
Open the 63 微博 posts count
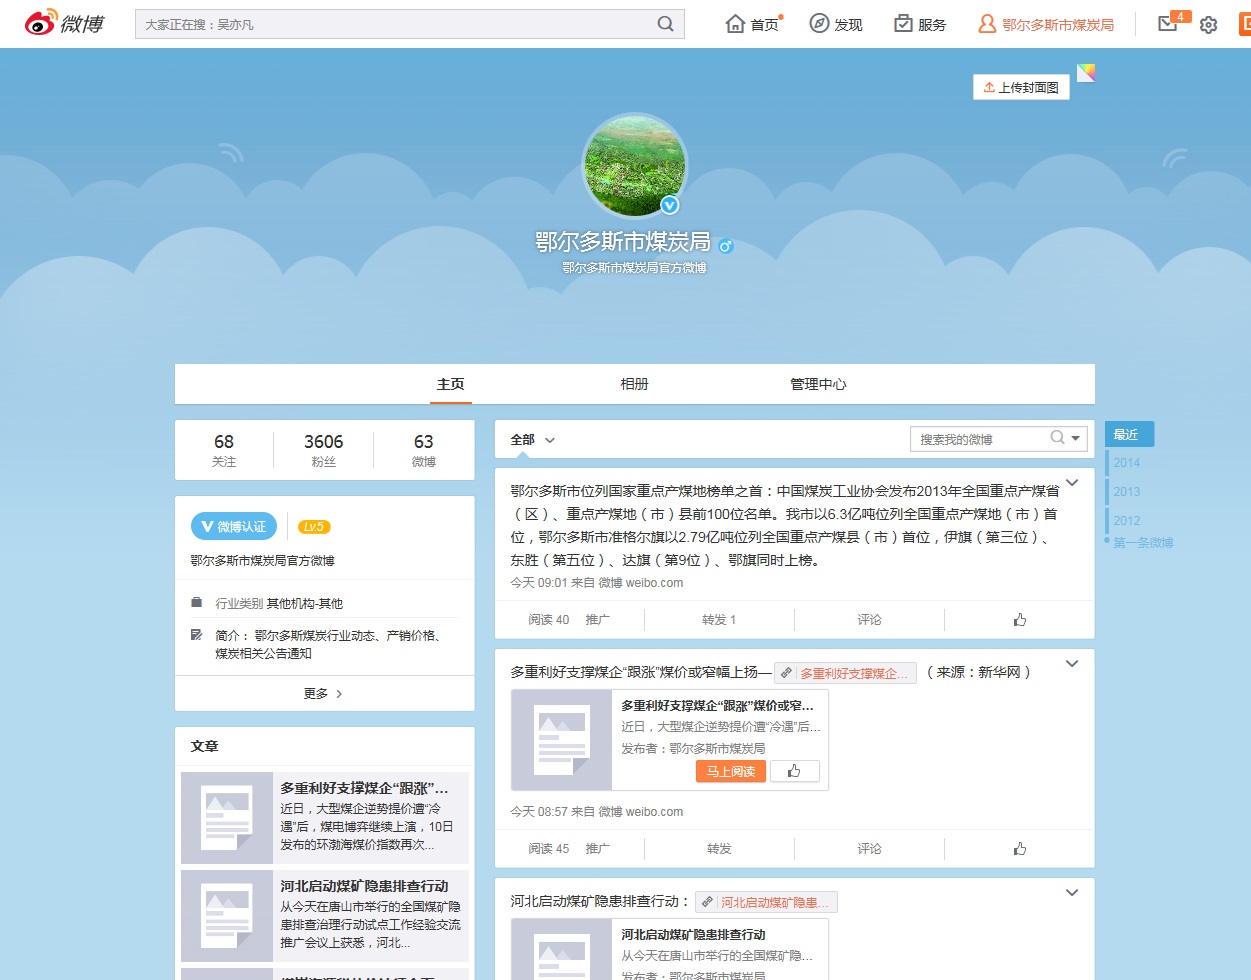[424, 450]
